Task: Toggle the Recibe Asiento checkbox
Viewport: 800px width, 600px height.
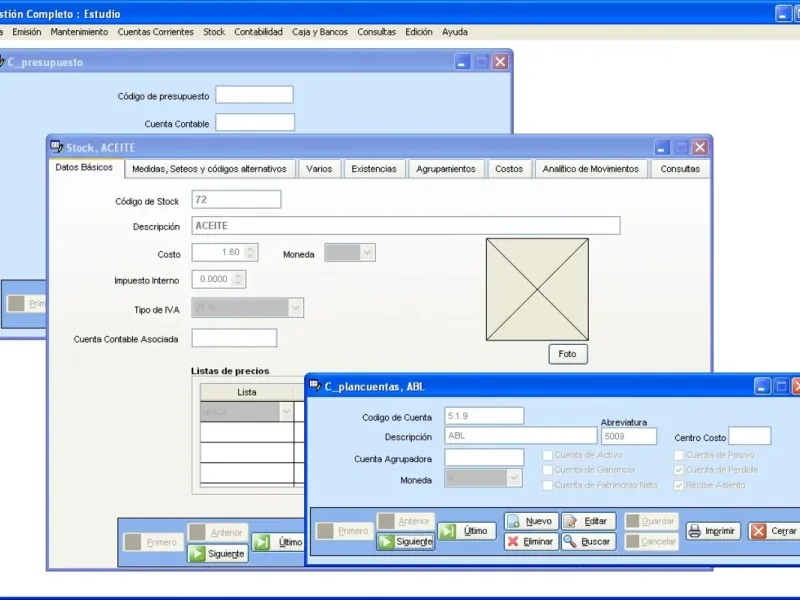Action: click(x=679, y=485)
